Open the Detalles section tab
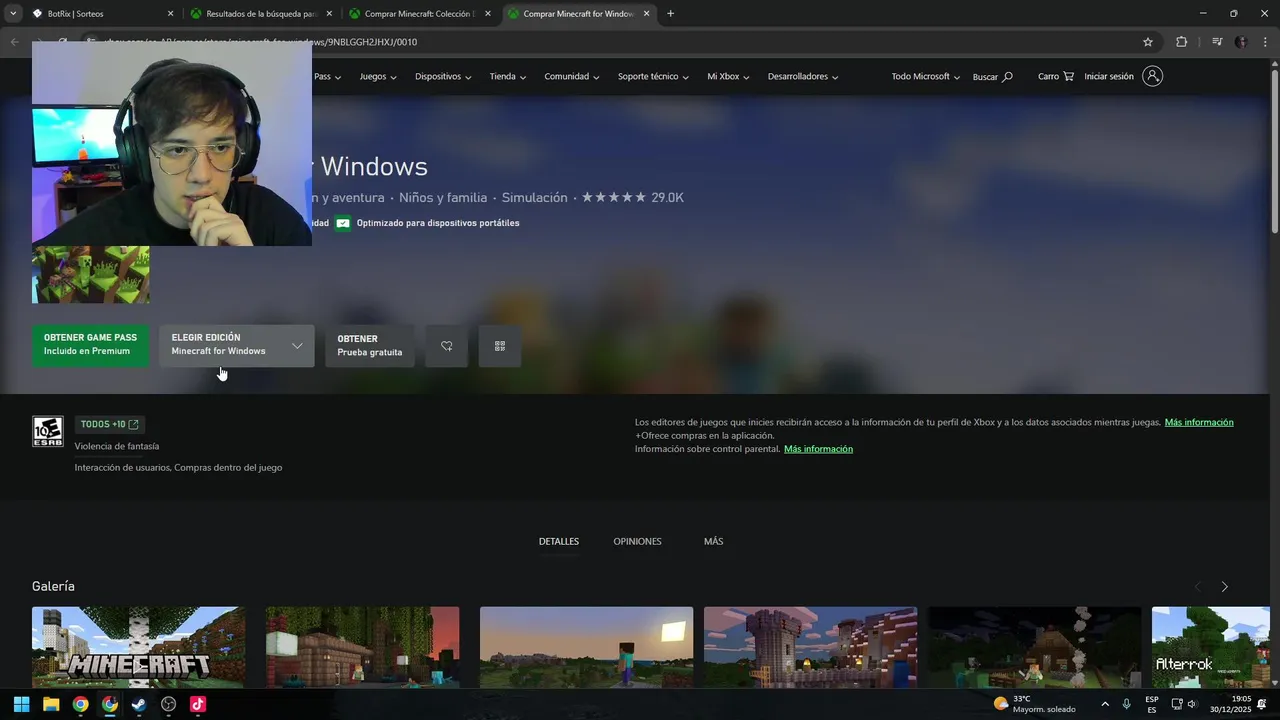 click(559, 541)
